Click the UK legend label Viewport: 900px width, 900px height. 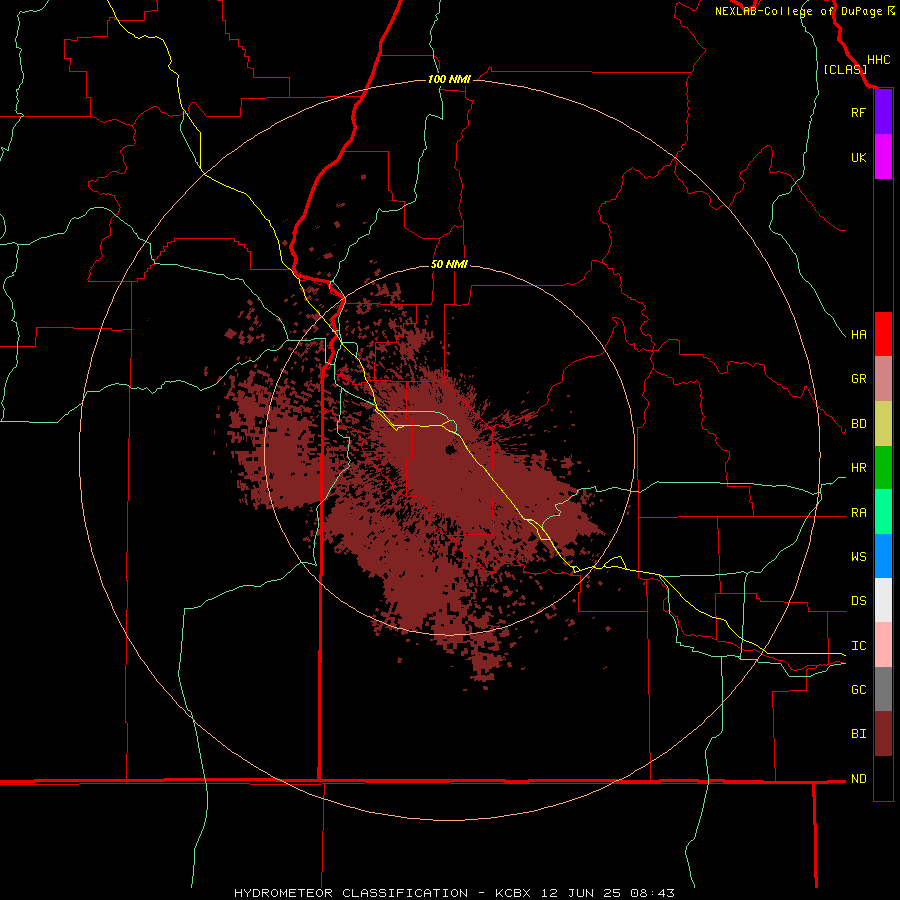[x=858, y=157]
